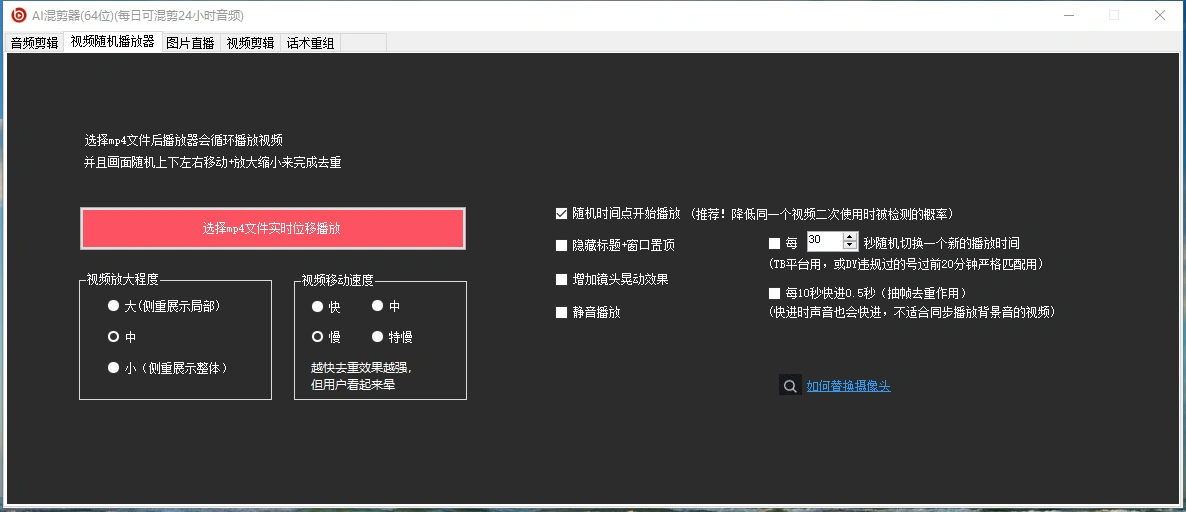Switch to the 音频剪辑 tab
This screenshot has height=512, width=1186.
34,43
